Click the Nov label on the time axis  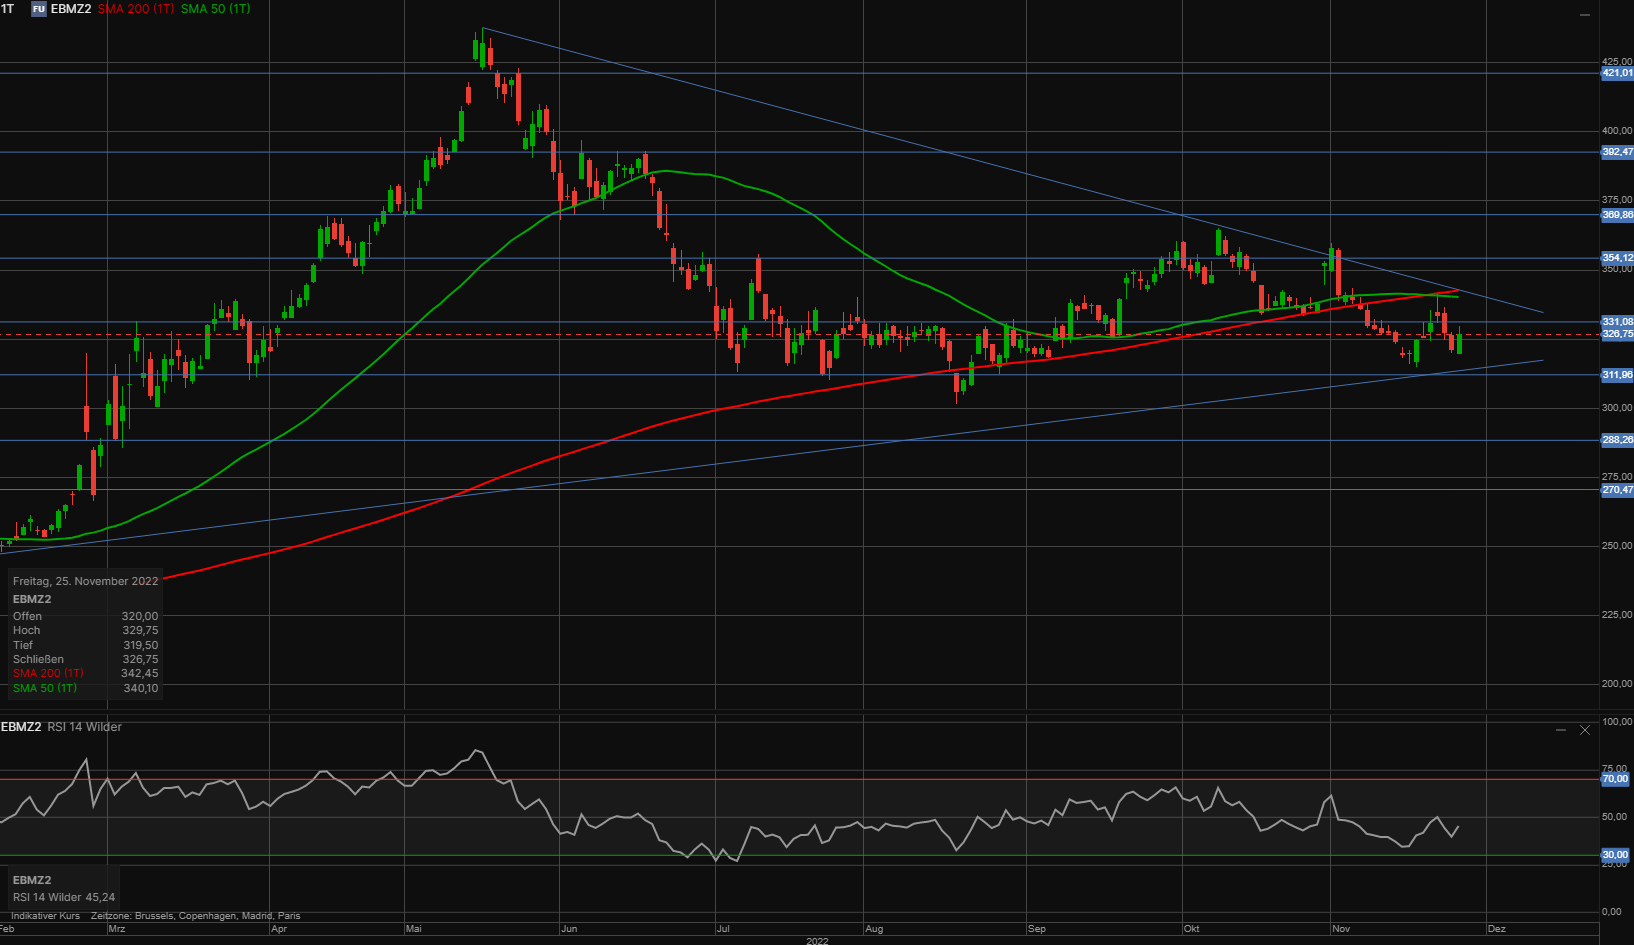click(1341, 929)
